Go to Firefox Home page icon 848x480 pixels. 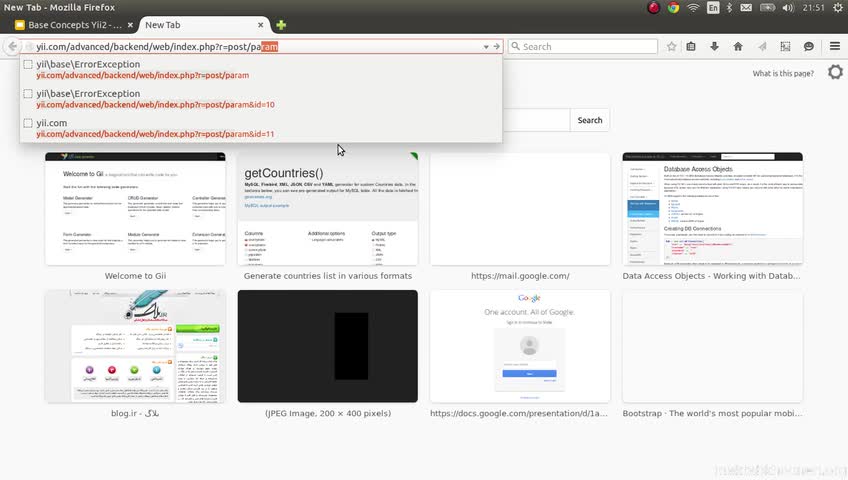point(738,46)
